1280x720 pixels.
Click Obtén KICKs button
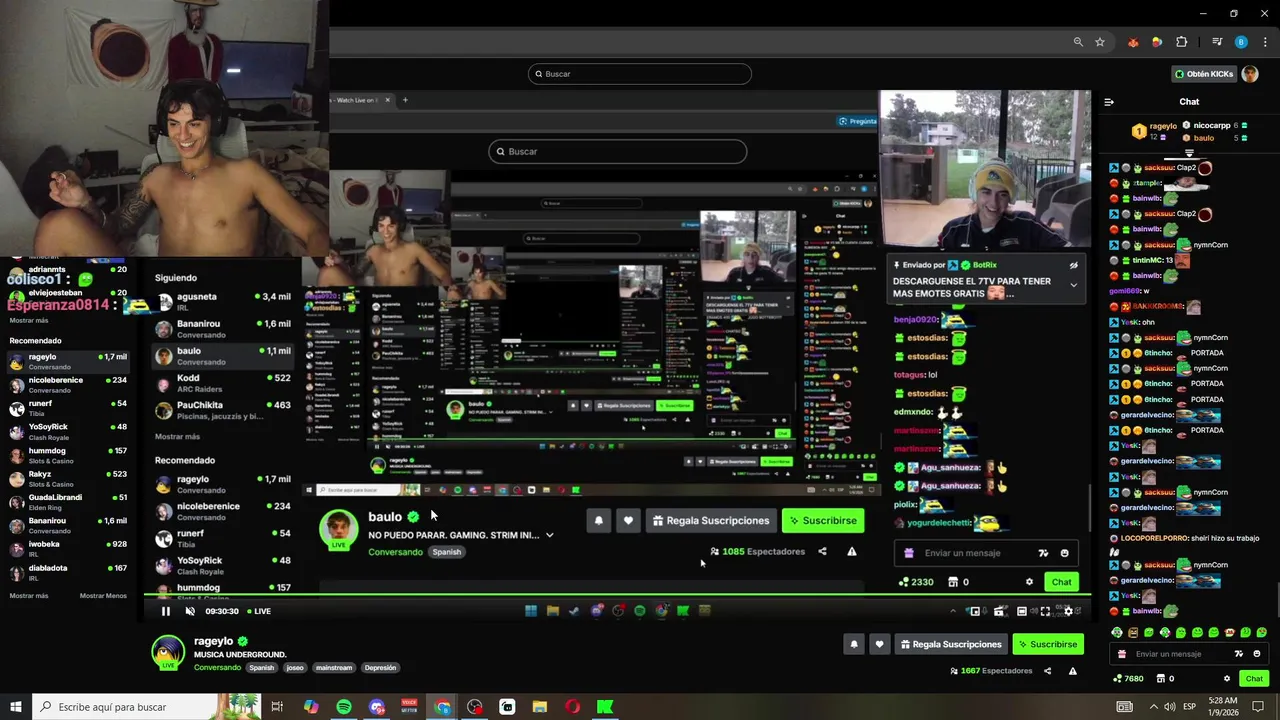pos(1204,74)
